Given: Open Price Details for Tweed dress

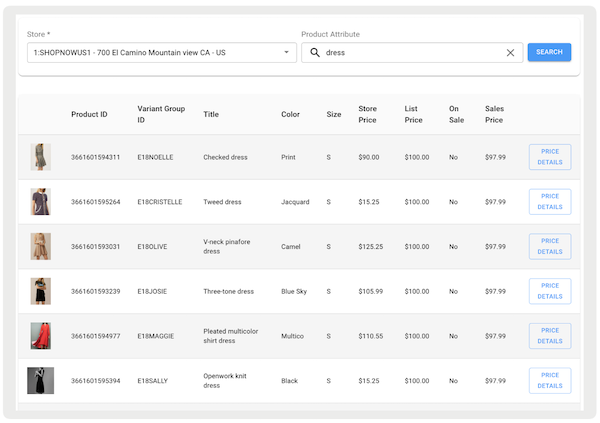Looking at the screenshot, I should (550, 202).
